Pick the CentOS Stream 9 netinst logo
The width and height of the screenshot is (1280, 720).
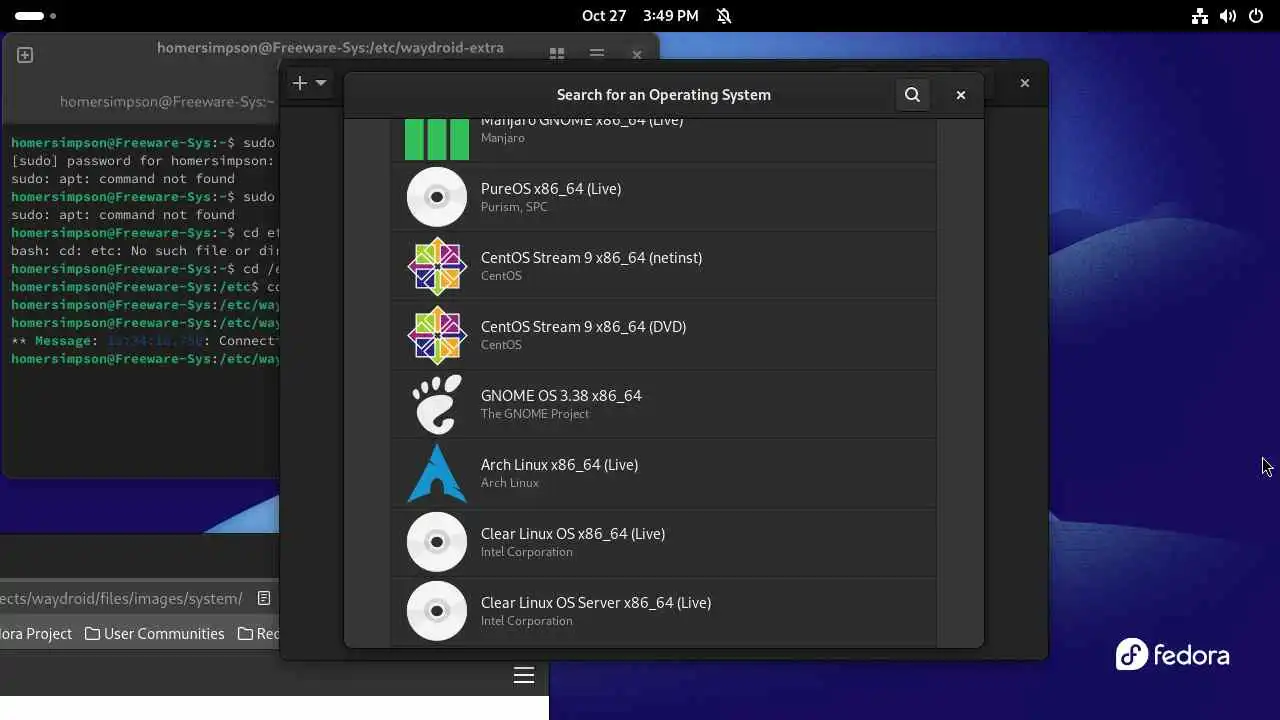pos(437,266)
